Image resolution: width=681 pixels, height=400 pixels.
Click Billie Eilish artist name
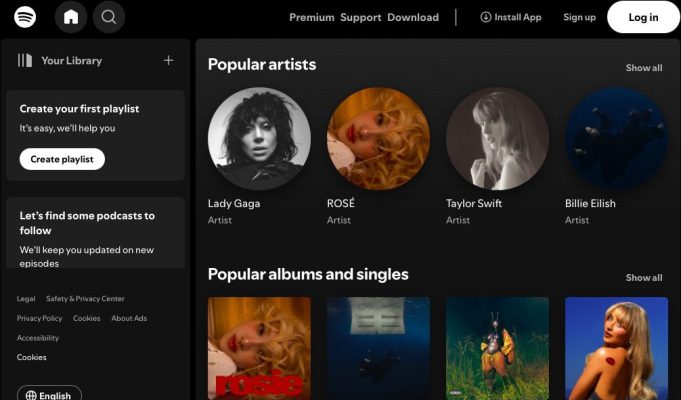590,203
